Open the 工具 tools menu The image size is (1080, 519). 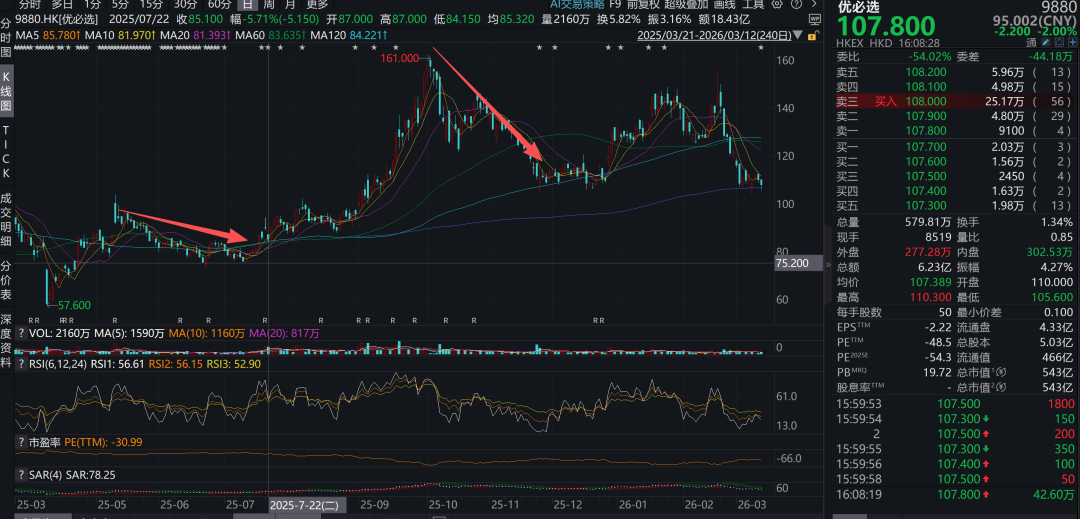pyautogui.click(x=754, y=4)
